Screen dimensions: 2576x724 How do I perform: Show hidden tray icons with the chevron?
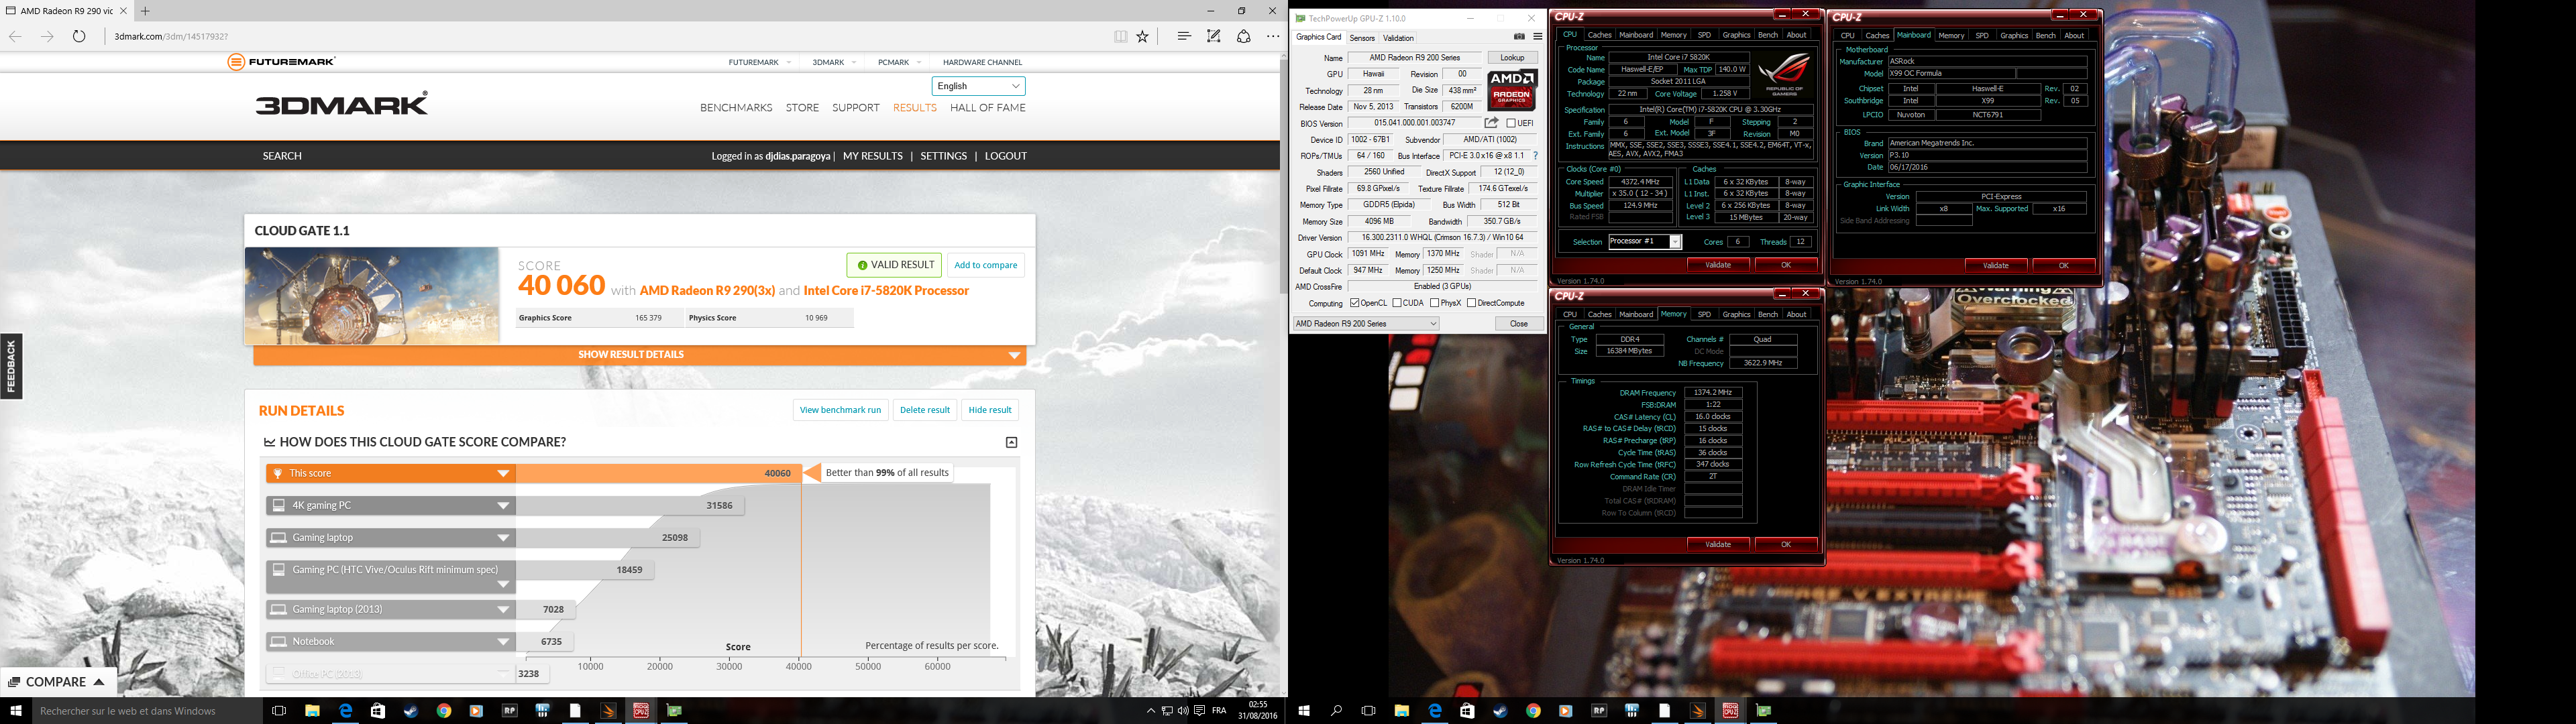[x=1151, y=711]
